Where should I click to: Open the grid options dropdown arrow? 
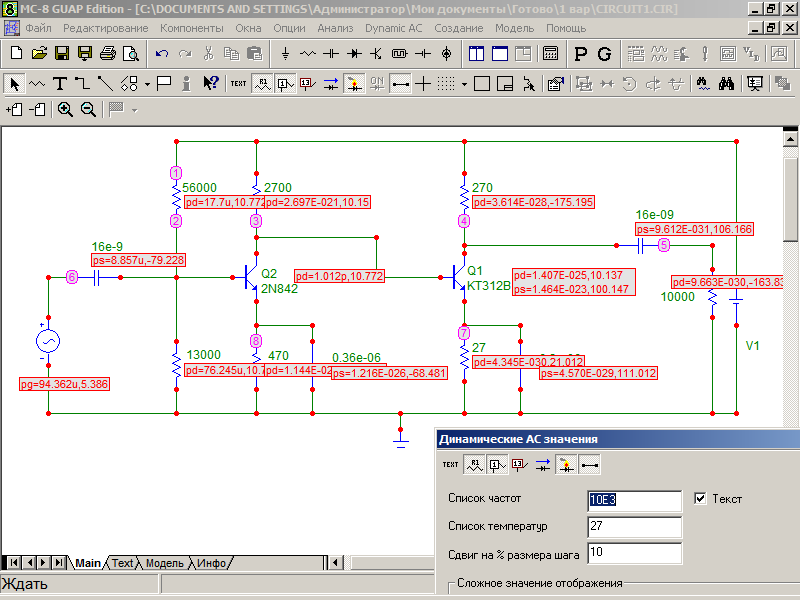pos(464,83)
